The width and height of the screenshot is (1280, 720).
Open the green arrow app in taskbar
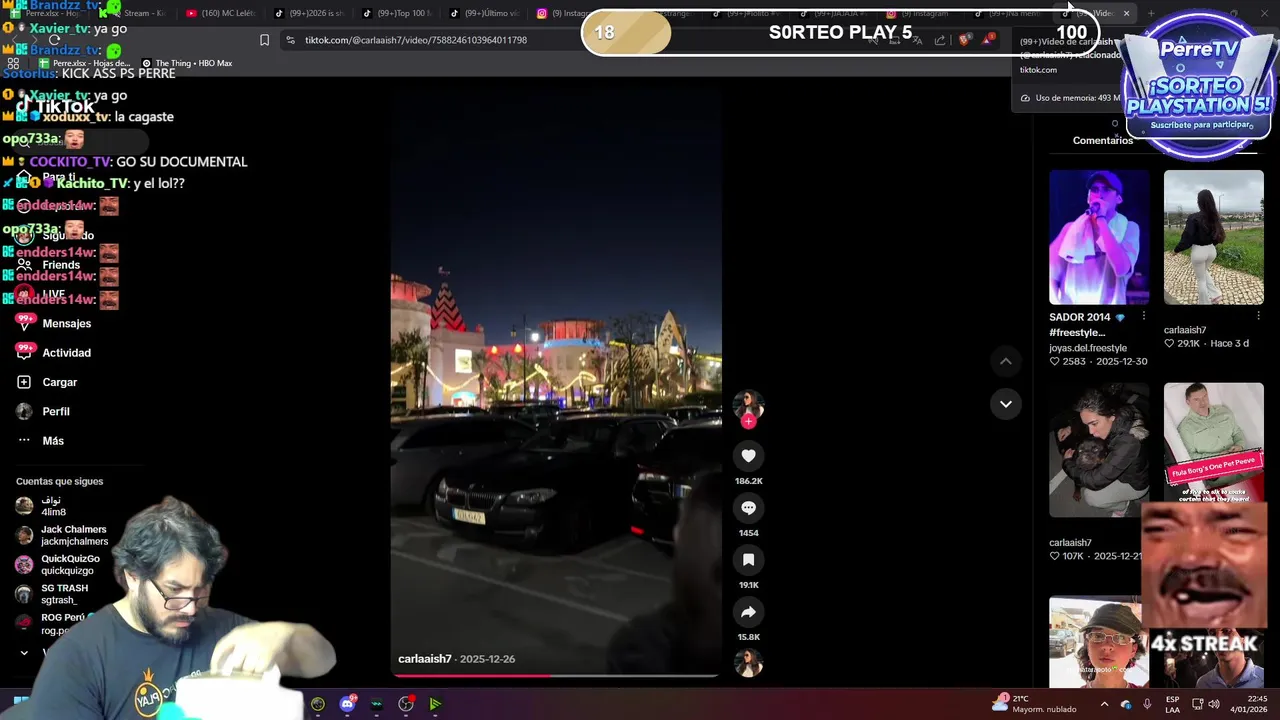pyautogui.click(x=435, y=704)
